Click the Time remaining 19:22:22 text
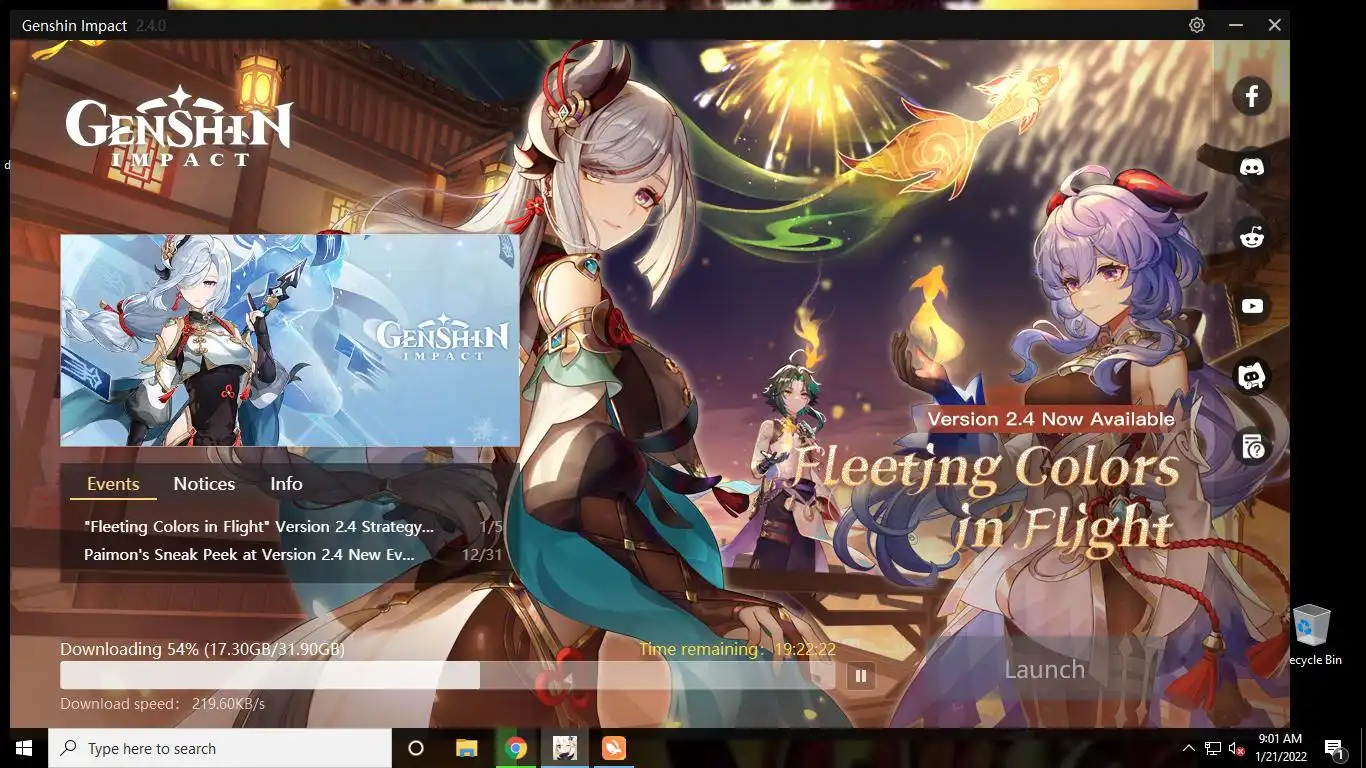This screenshot has height=768, width=1366. [737, 649]
